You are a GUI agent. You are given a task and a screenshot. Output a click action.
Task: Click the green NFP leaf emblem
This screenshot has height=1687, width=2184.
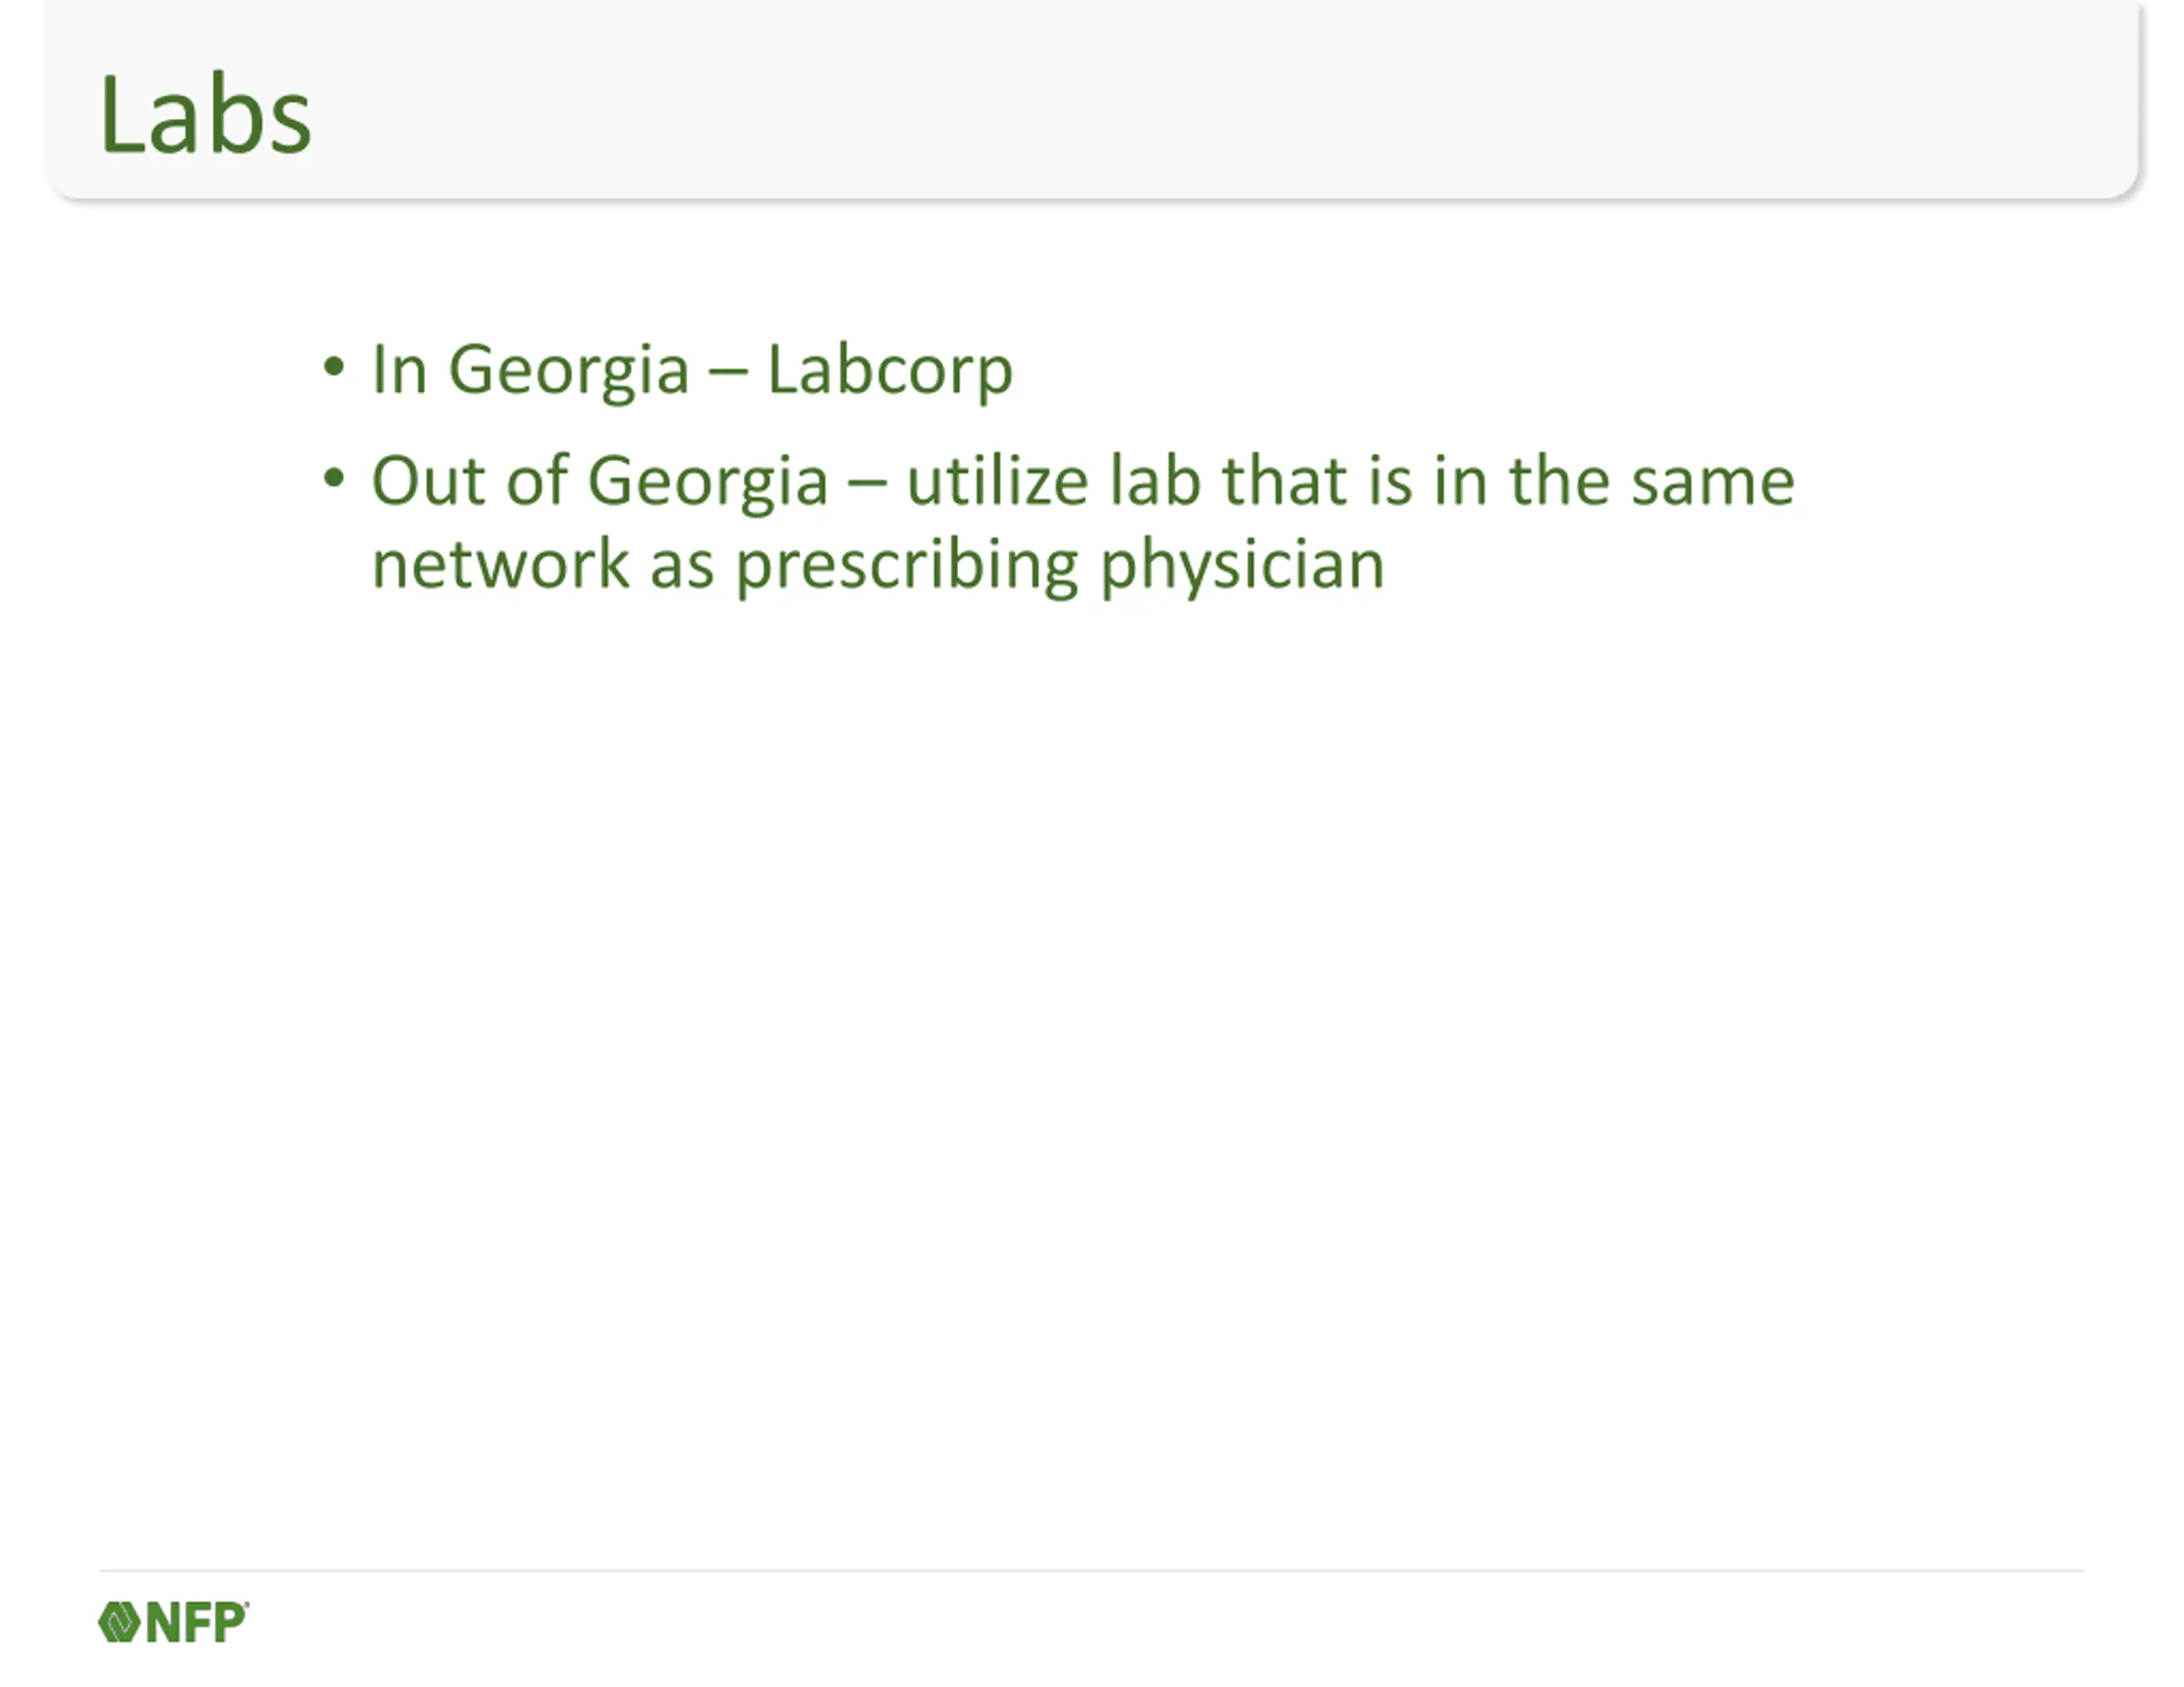pos(119,1622)
